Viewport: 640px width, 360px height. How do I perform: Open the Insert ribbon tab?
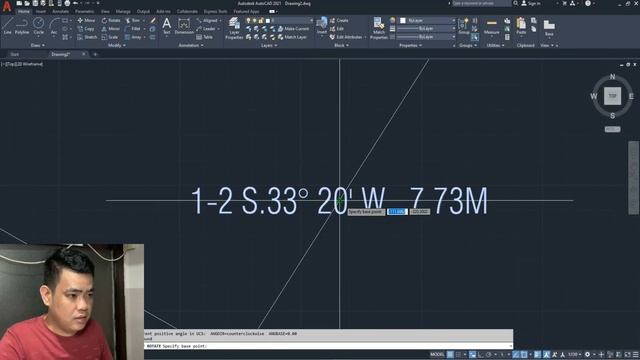click(x=41, y=12)
